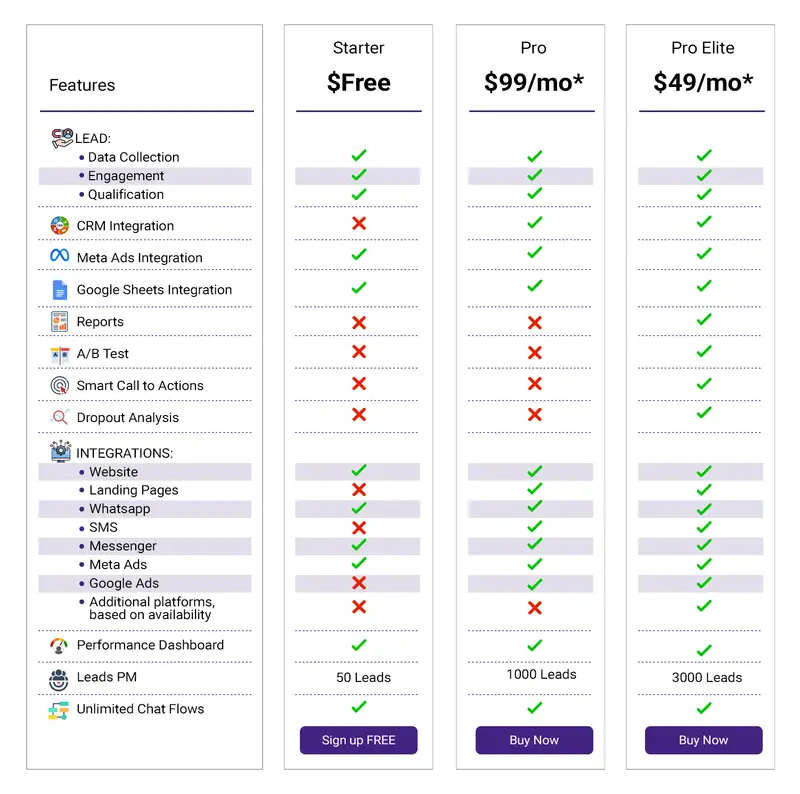The height and width of the screenshot is (794, 800).
Task: Click the Leads PM icon
Action: (60, 679)
